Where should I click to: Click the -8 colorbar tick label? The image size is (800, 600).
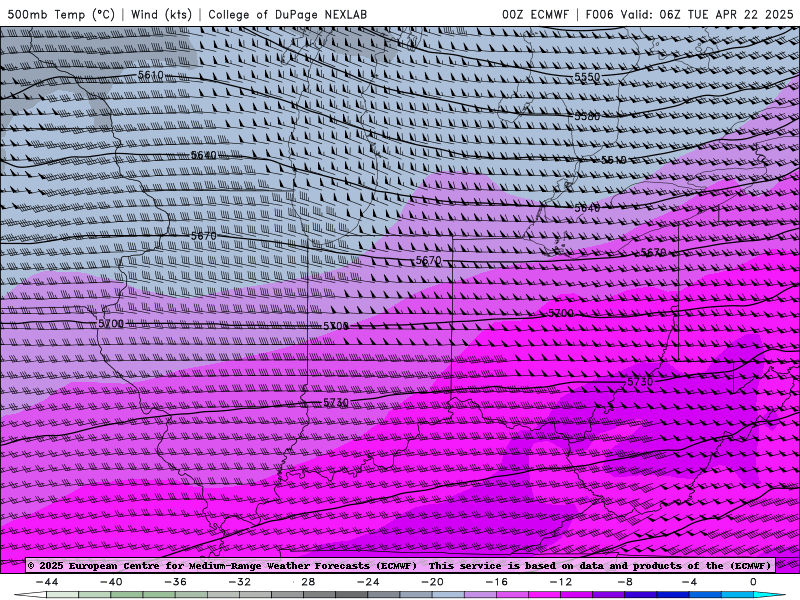(625, 582)
